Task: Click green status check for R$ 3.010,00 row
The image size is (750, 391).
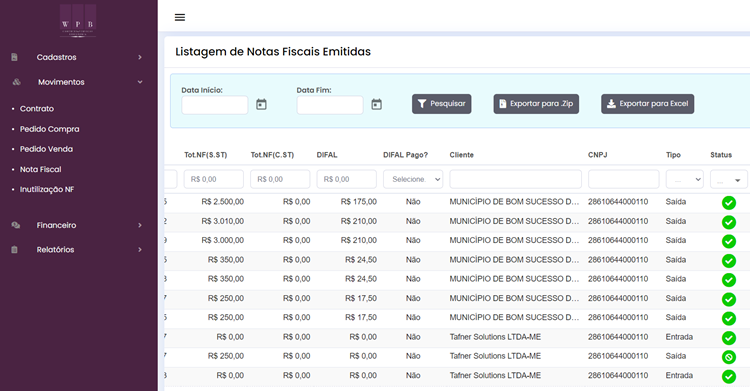Action: coord(728,222)
